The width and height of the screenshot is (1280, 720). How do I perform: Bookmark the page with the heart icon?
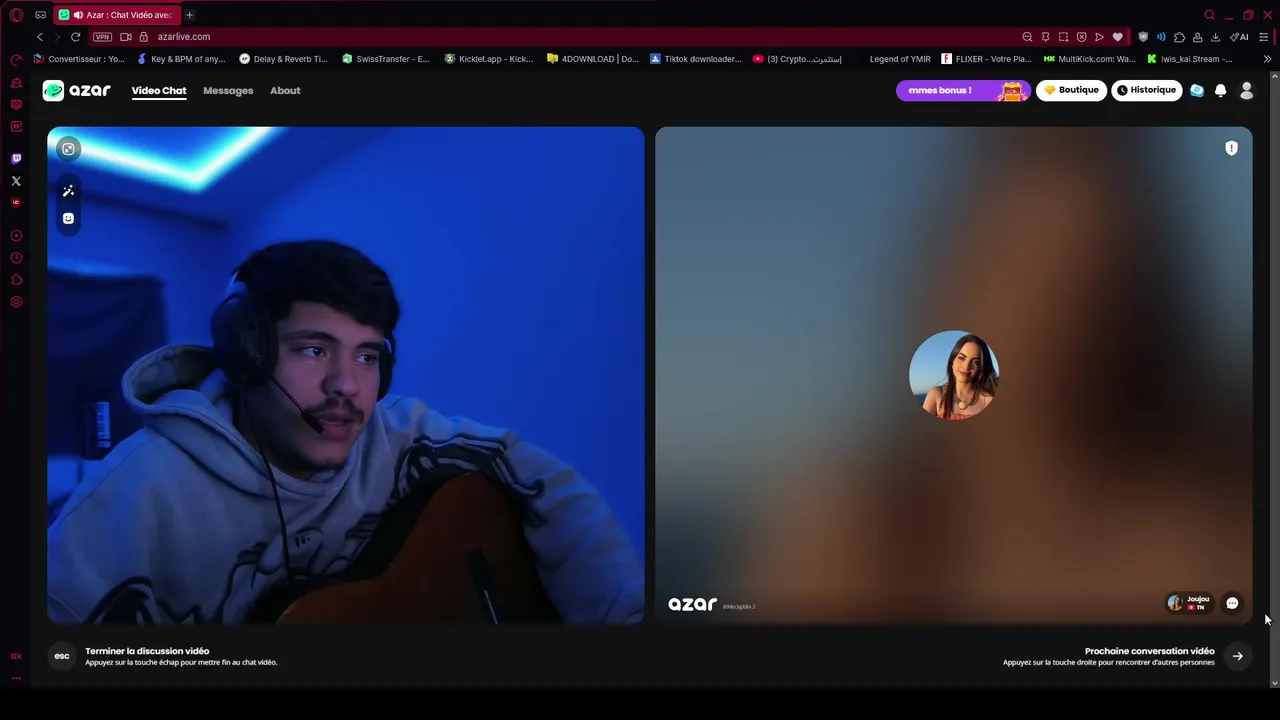tap(1117, 37)
